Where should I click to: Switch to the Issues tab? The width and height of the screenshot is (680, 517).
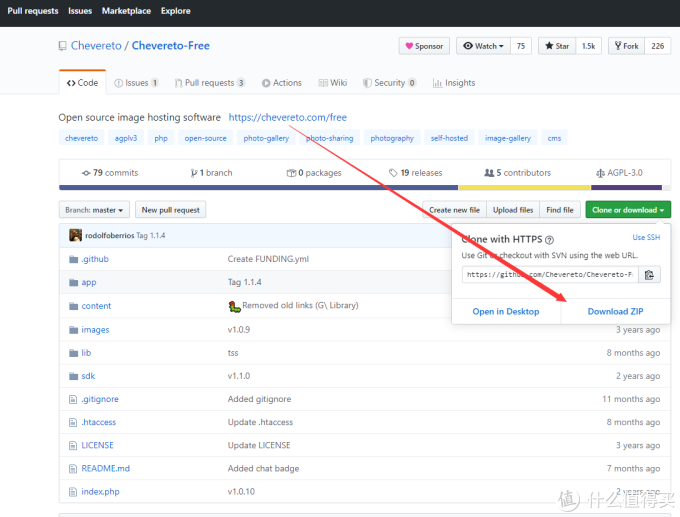click(x=136, y=83)
